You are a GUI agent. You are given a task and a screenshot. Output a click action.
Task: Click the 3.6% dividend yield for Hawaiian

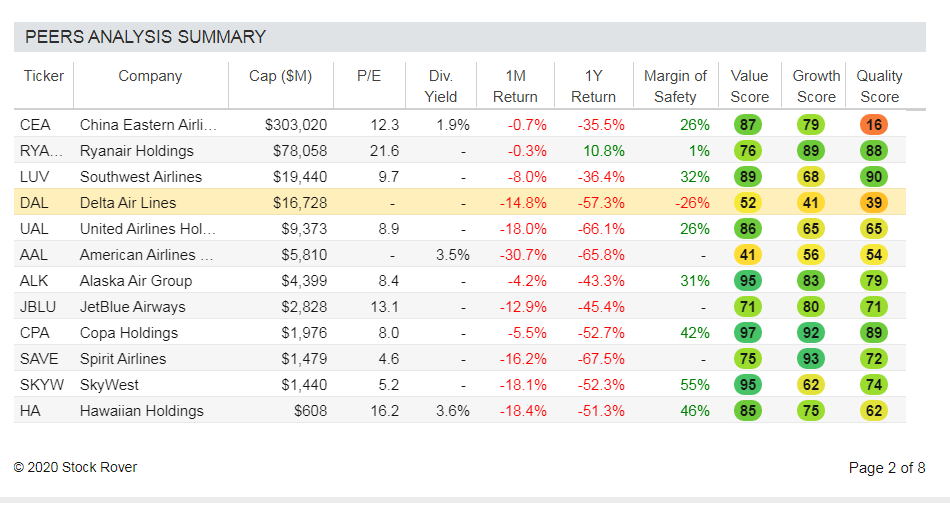[453, 411]
